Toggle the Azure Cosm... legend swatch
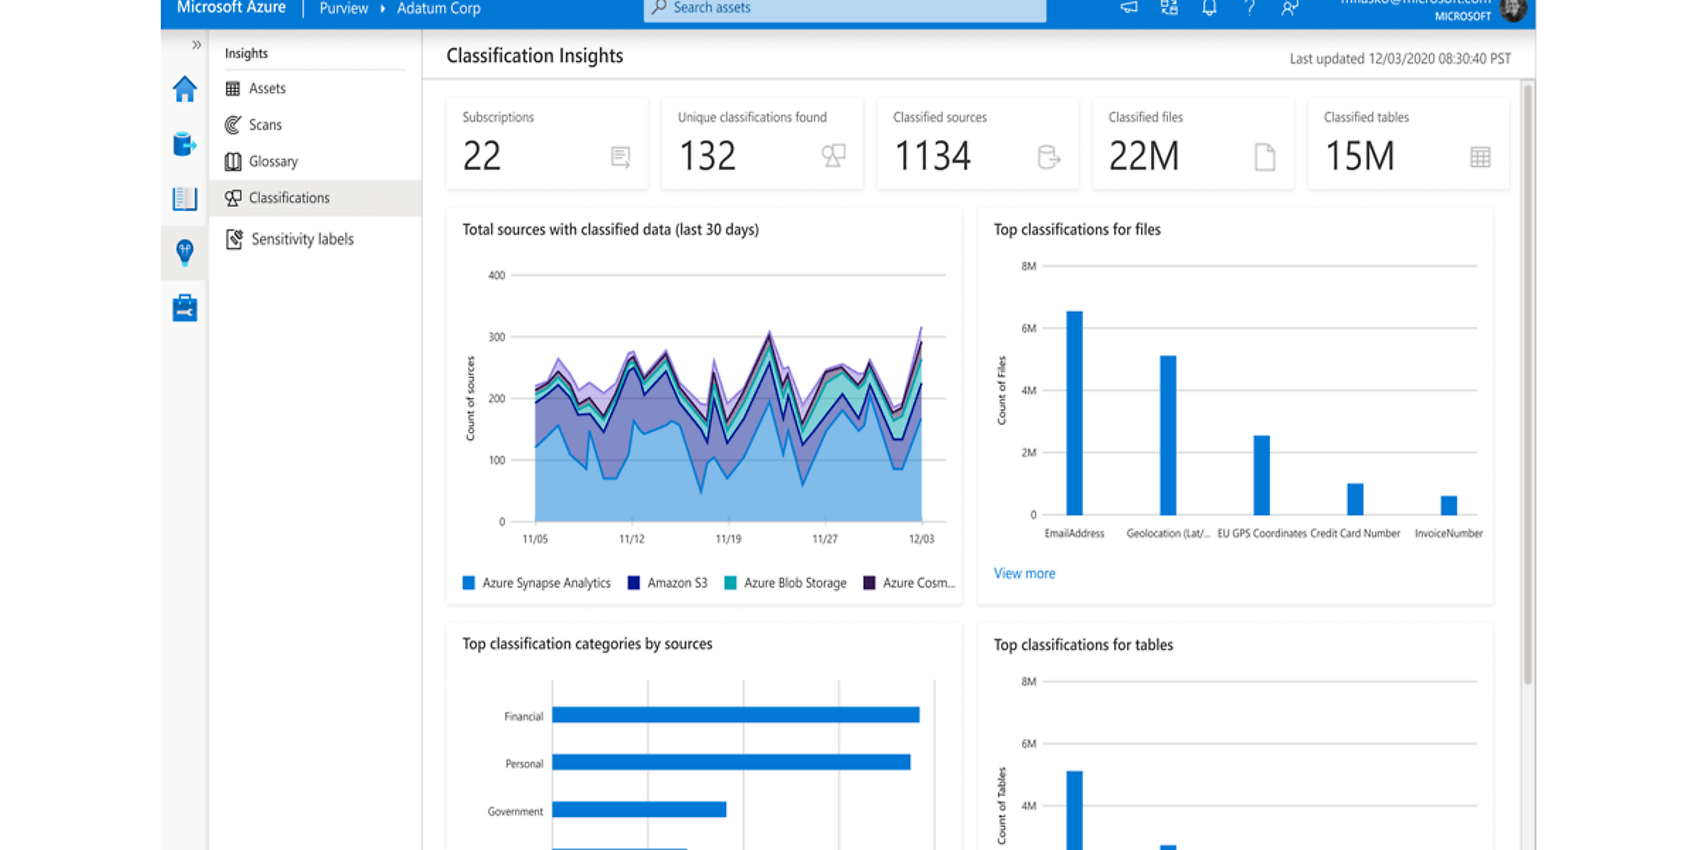Image resolution: width=1700 pixels, height=850 pixels. 869,583
